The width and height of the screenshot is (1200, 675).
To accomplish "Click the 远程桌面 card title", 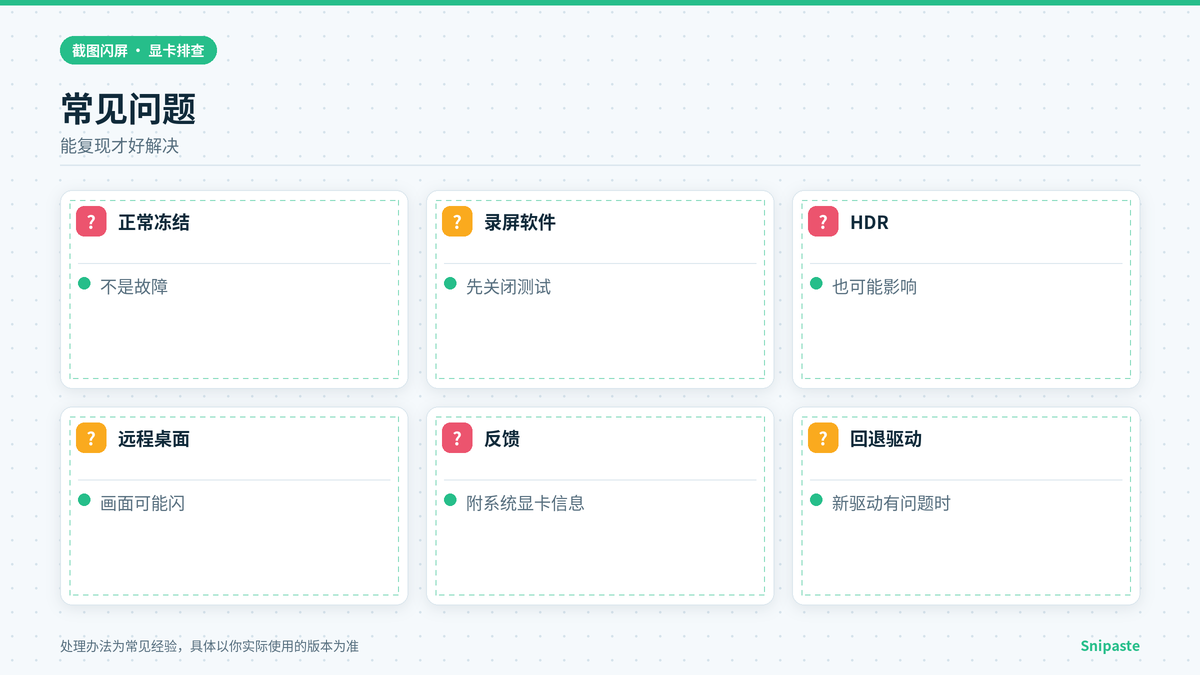I will (x=154, y=438).
